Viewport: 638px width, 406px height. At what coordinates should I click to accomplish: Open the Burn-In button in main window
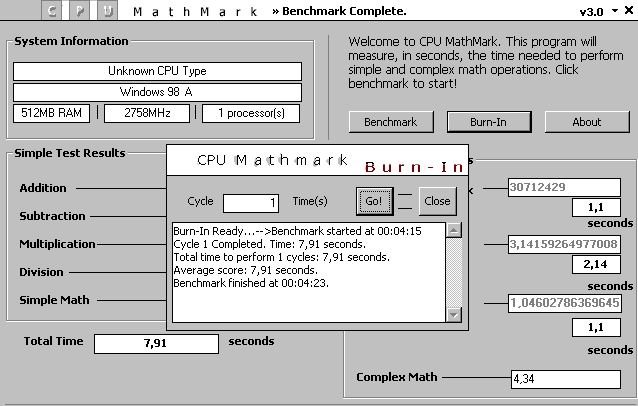point(489,122)
